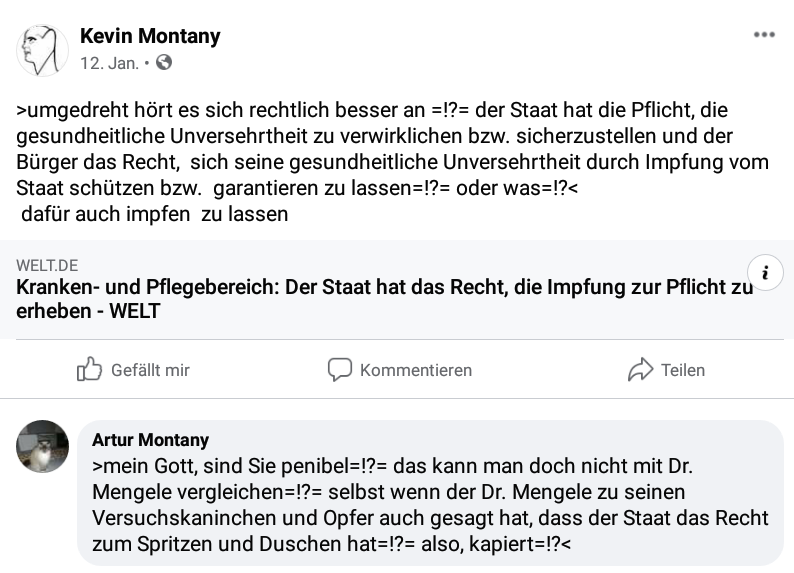This screenshot has width=794, height=573.
Task: Click the Teilen share arrow icon
Action: [641, 370]
